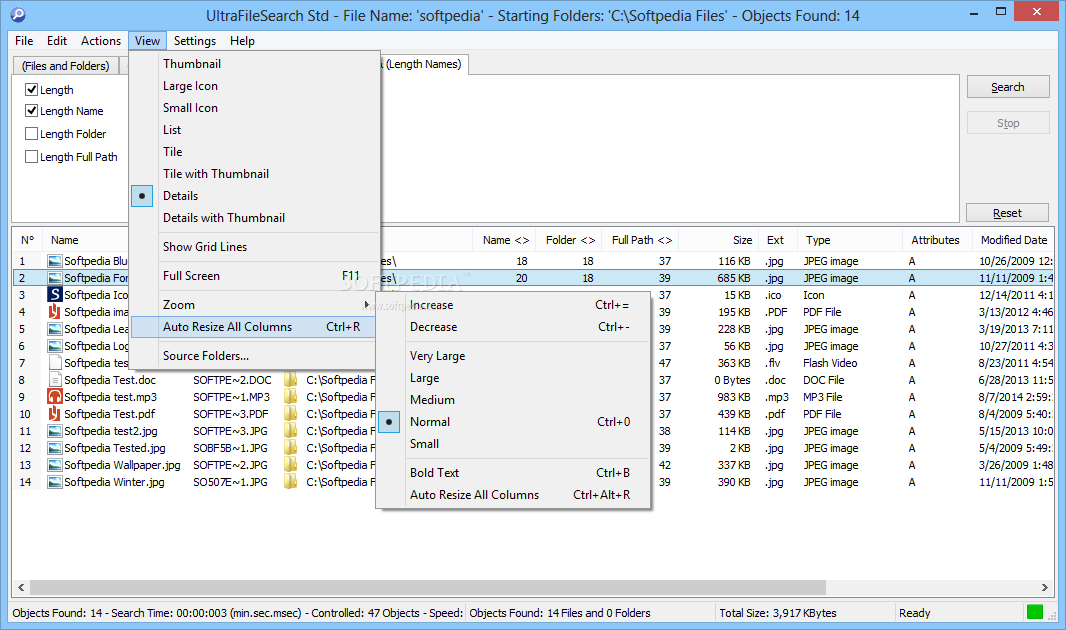This screenshot has width=1066, height=630.
Task: Click the folder icon in the Softpedia test.mp3 row
Action: tap(291, 397)
